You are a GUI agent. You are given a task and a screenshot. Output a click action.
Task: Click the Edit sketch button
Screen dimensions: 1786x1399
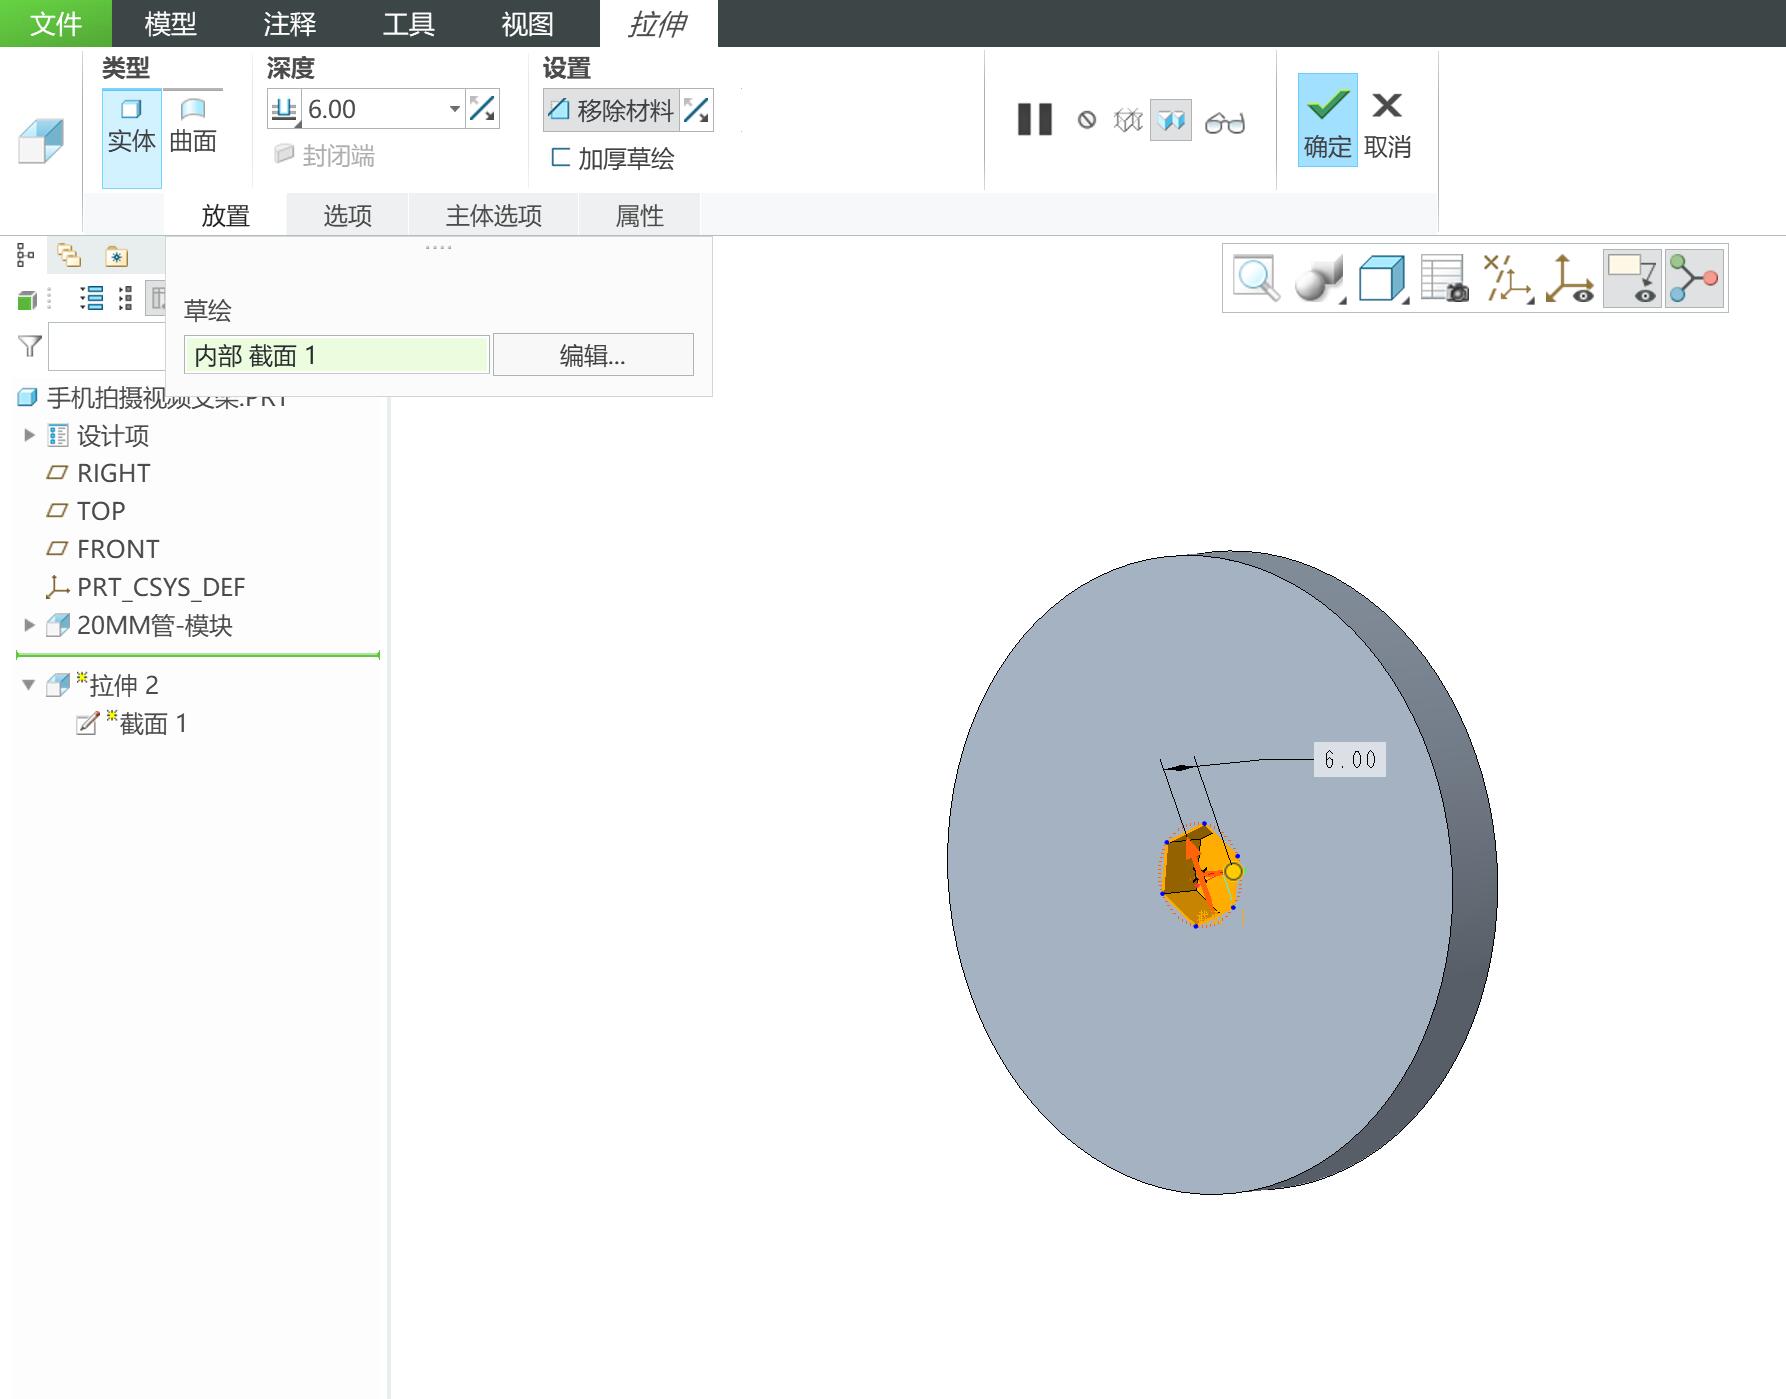point(593,355)
